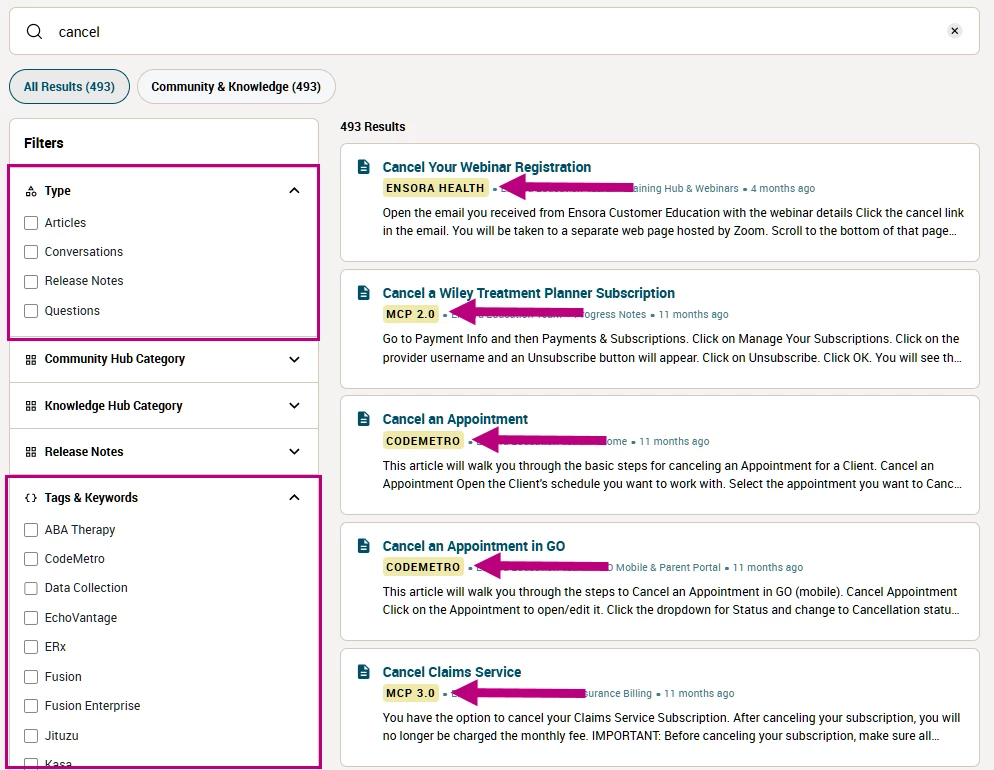The width and height of the screenshot is (994, 770).
Task: Switch to Community & Knowledge (493) tab
Action: pyautogui.click(x=236, y=86)
